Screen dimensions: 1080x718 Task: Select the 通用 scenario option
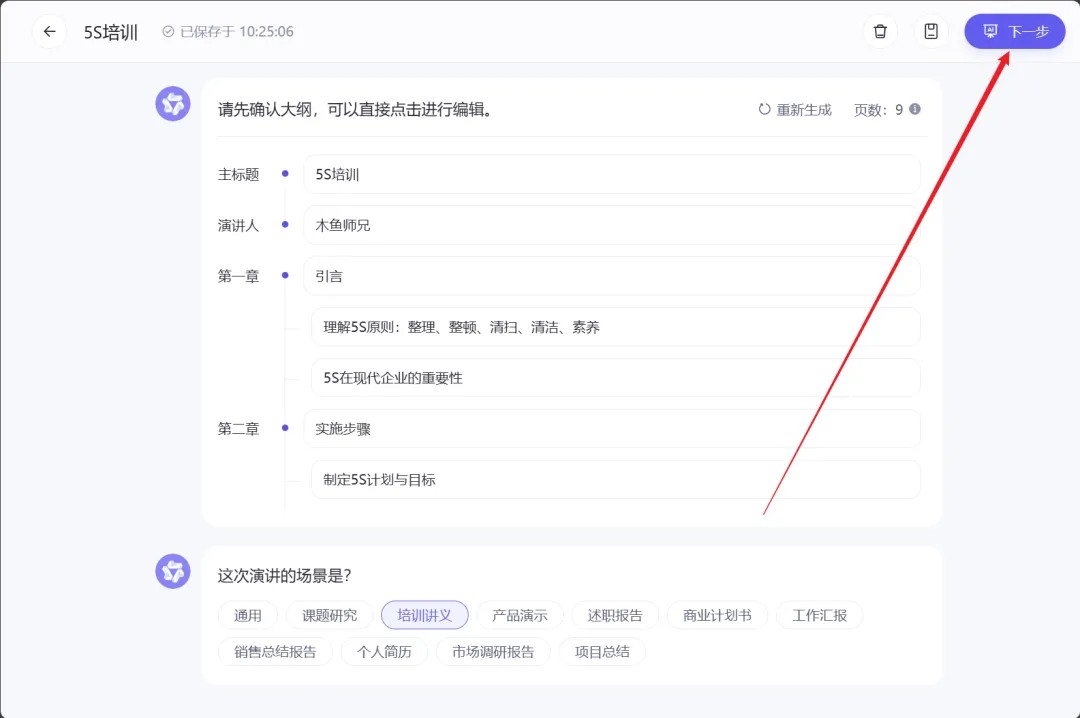pos(248,615)
